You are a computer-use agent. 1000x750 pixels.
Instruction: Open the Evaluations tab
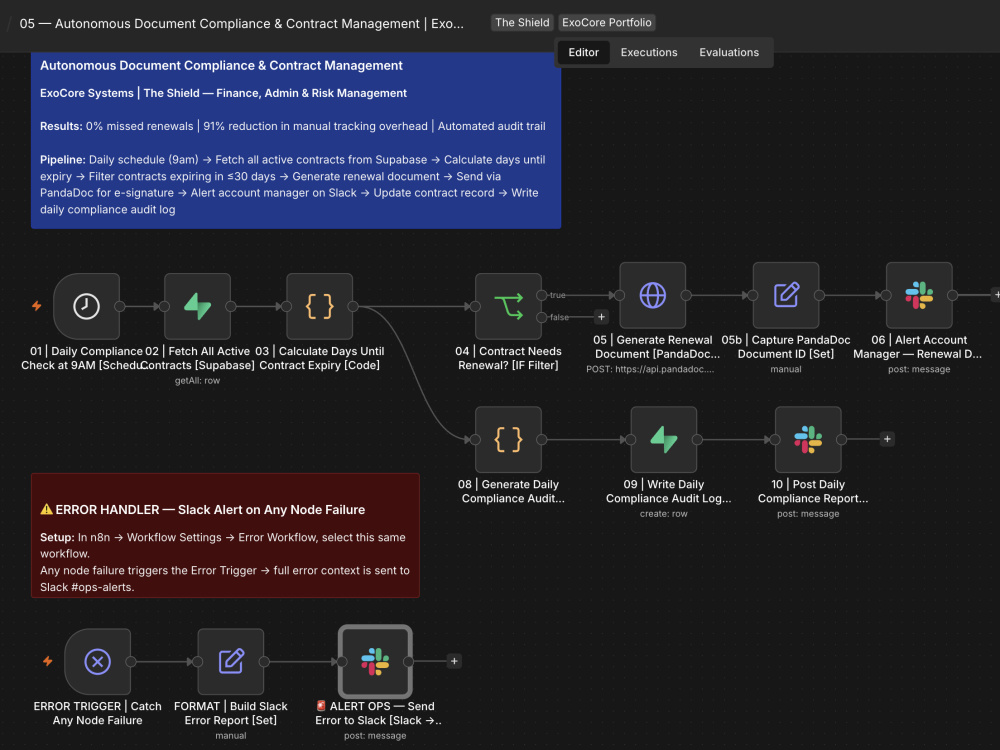[729, 52]
